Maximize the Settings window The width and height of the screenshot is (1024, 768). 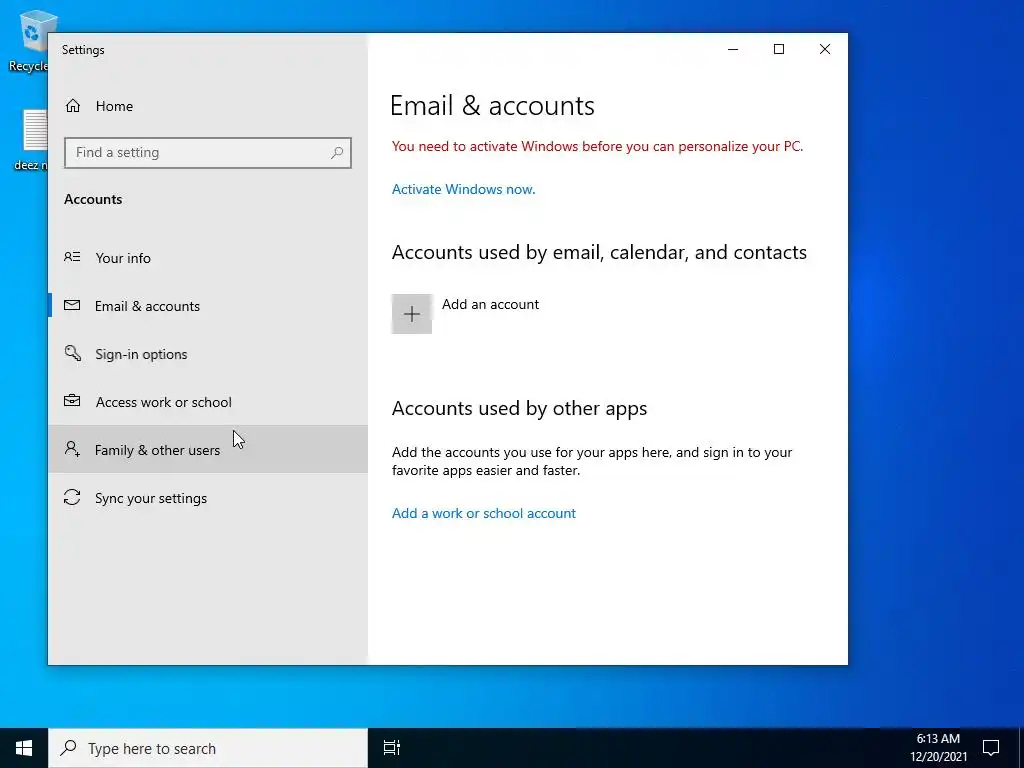pyautogui.click(x=778, y=50)
